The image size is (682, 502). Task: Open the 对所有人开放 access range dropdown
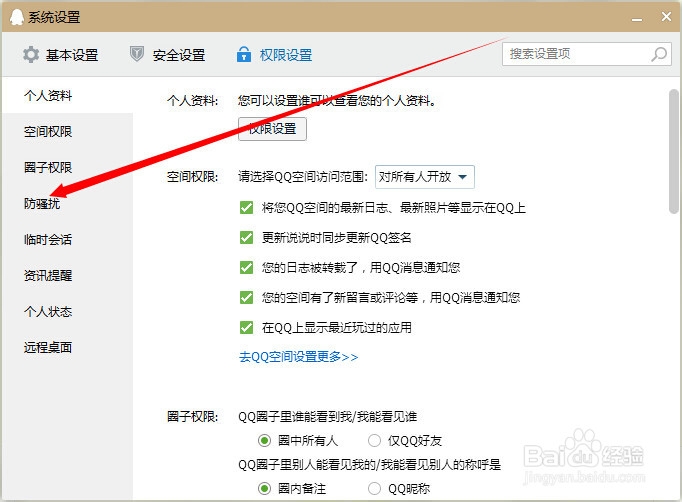tap(425, 177)
